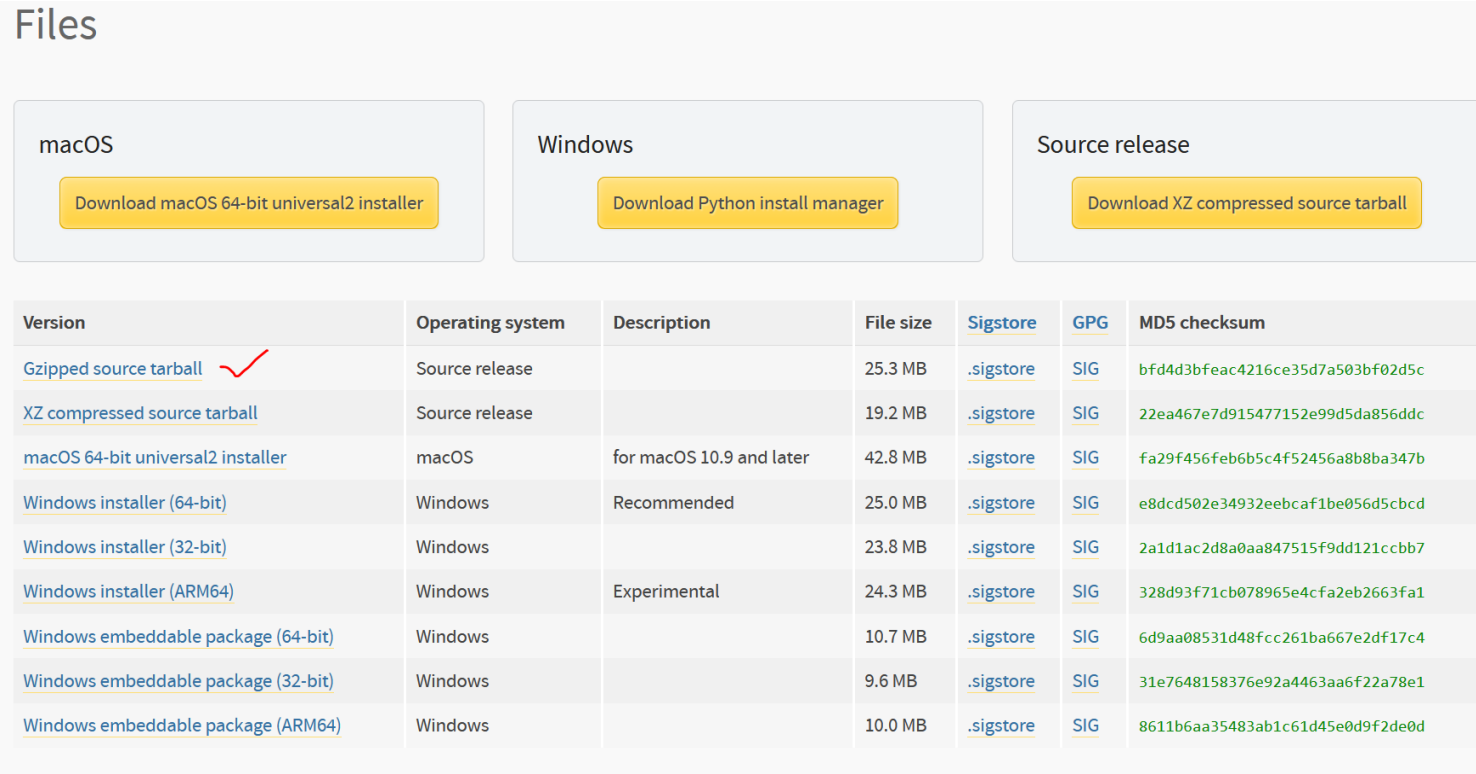Open SIG link for macOS 64-bit universal2 installer row
This screenshot has width=1476, height=774.
tap(1086, 458)
